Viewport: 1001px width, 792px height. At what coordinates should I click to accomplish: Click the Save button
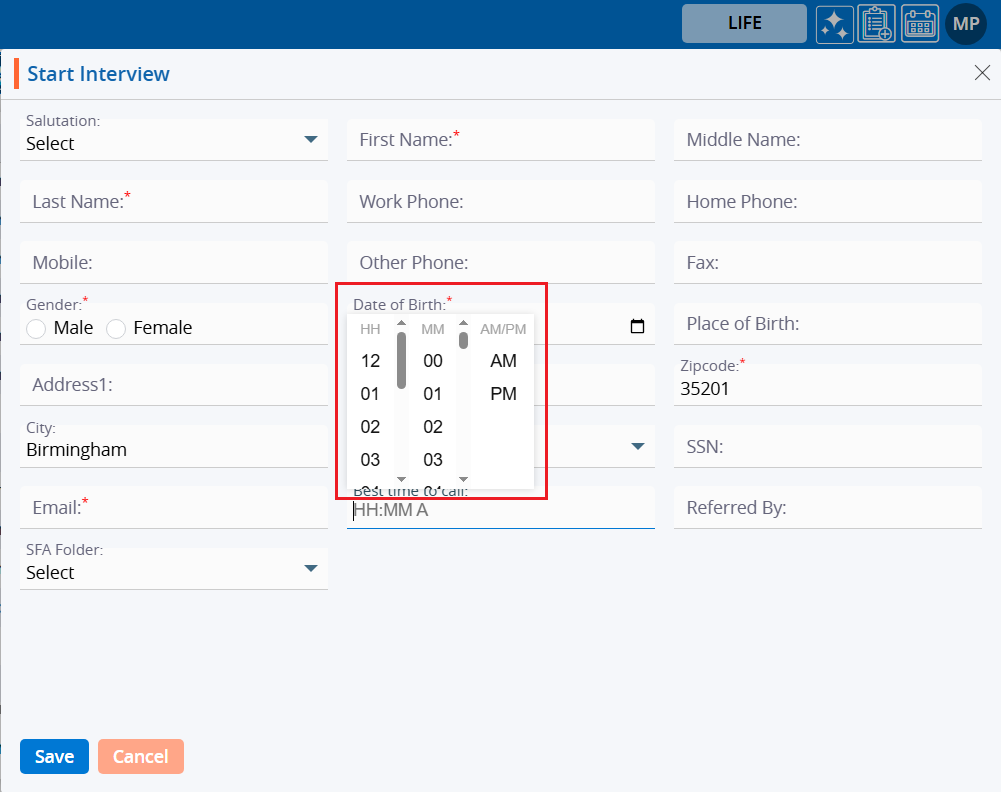pos(54,757)
